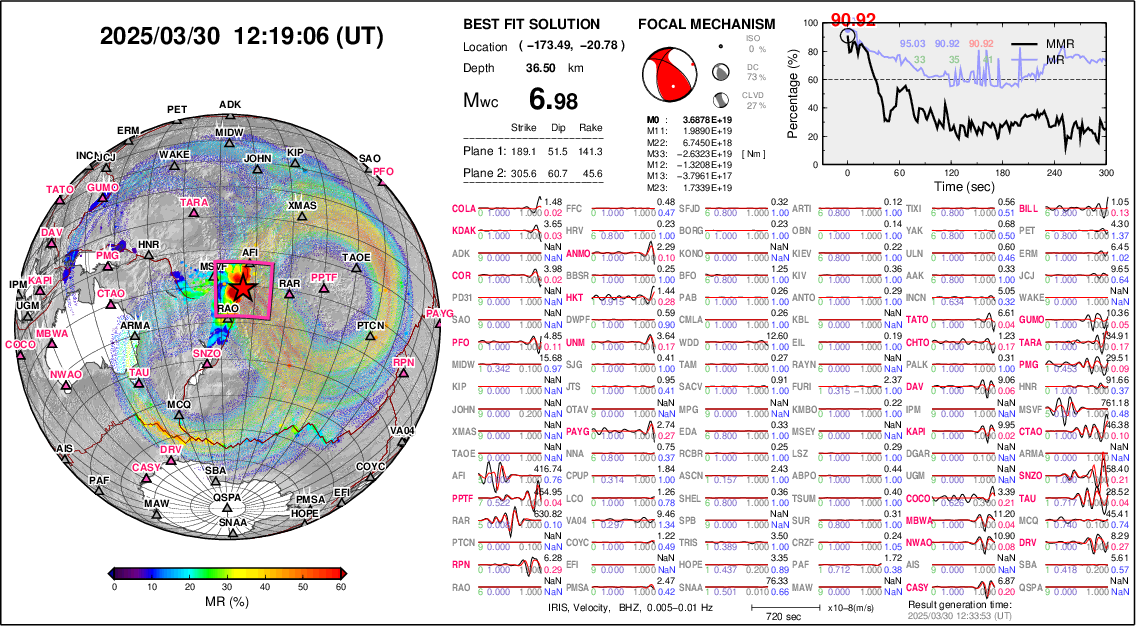
Task: Click the M0 value "3.6878E+19"
Action: (x=708, y=120)
